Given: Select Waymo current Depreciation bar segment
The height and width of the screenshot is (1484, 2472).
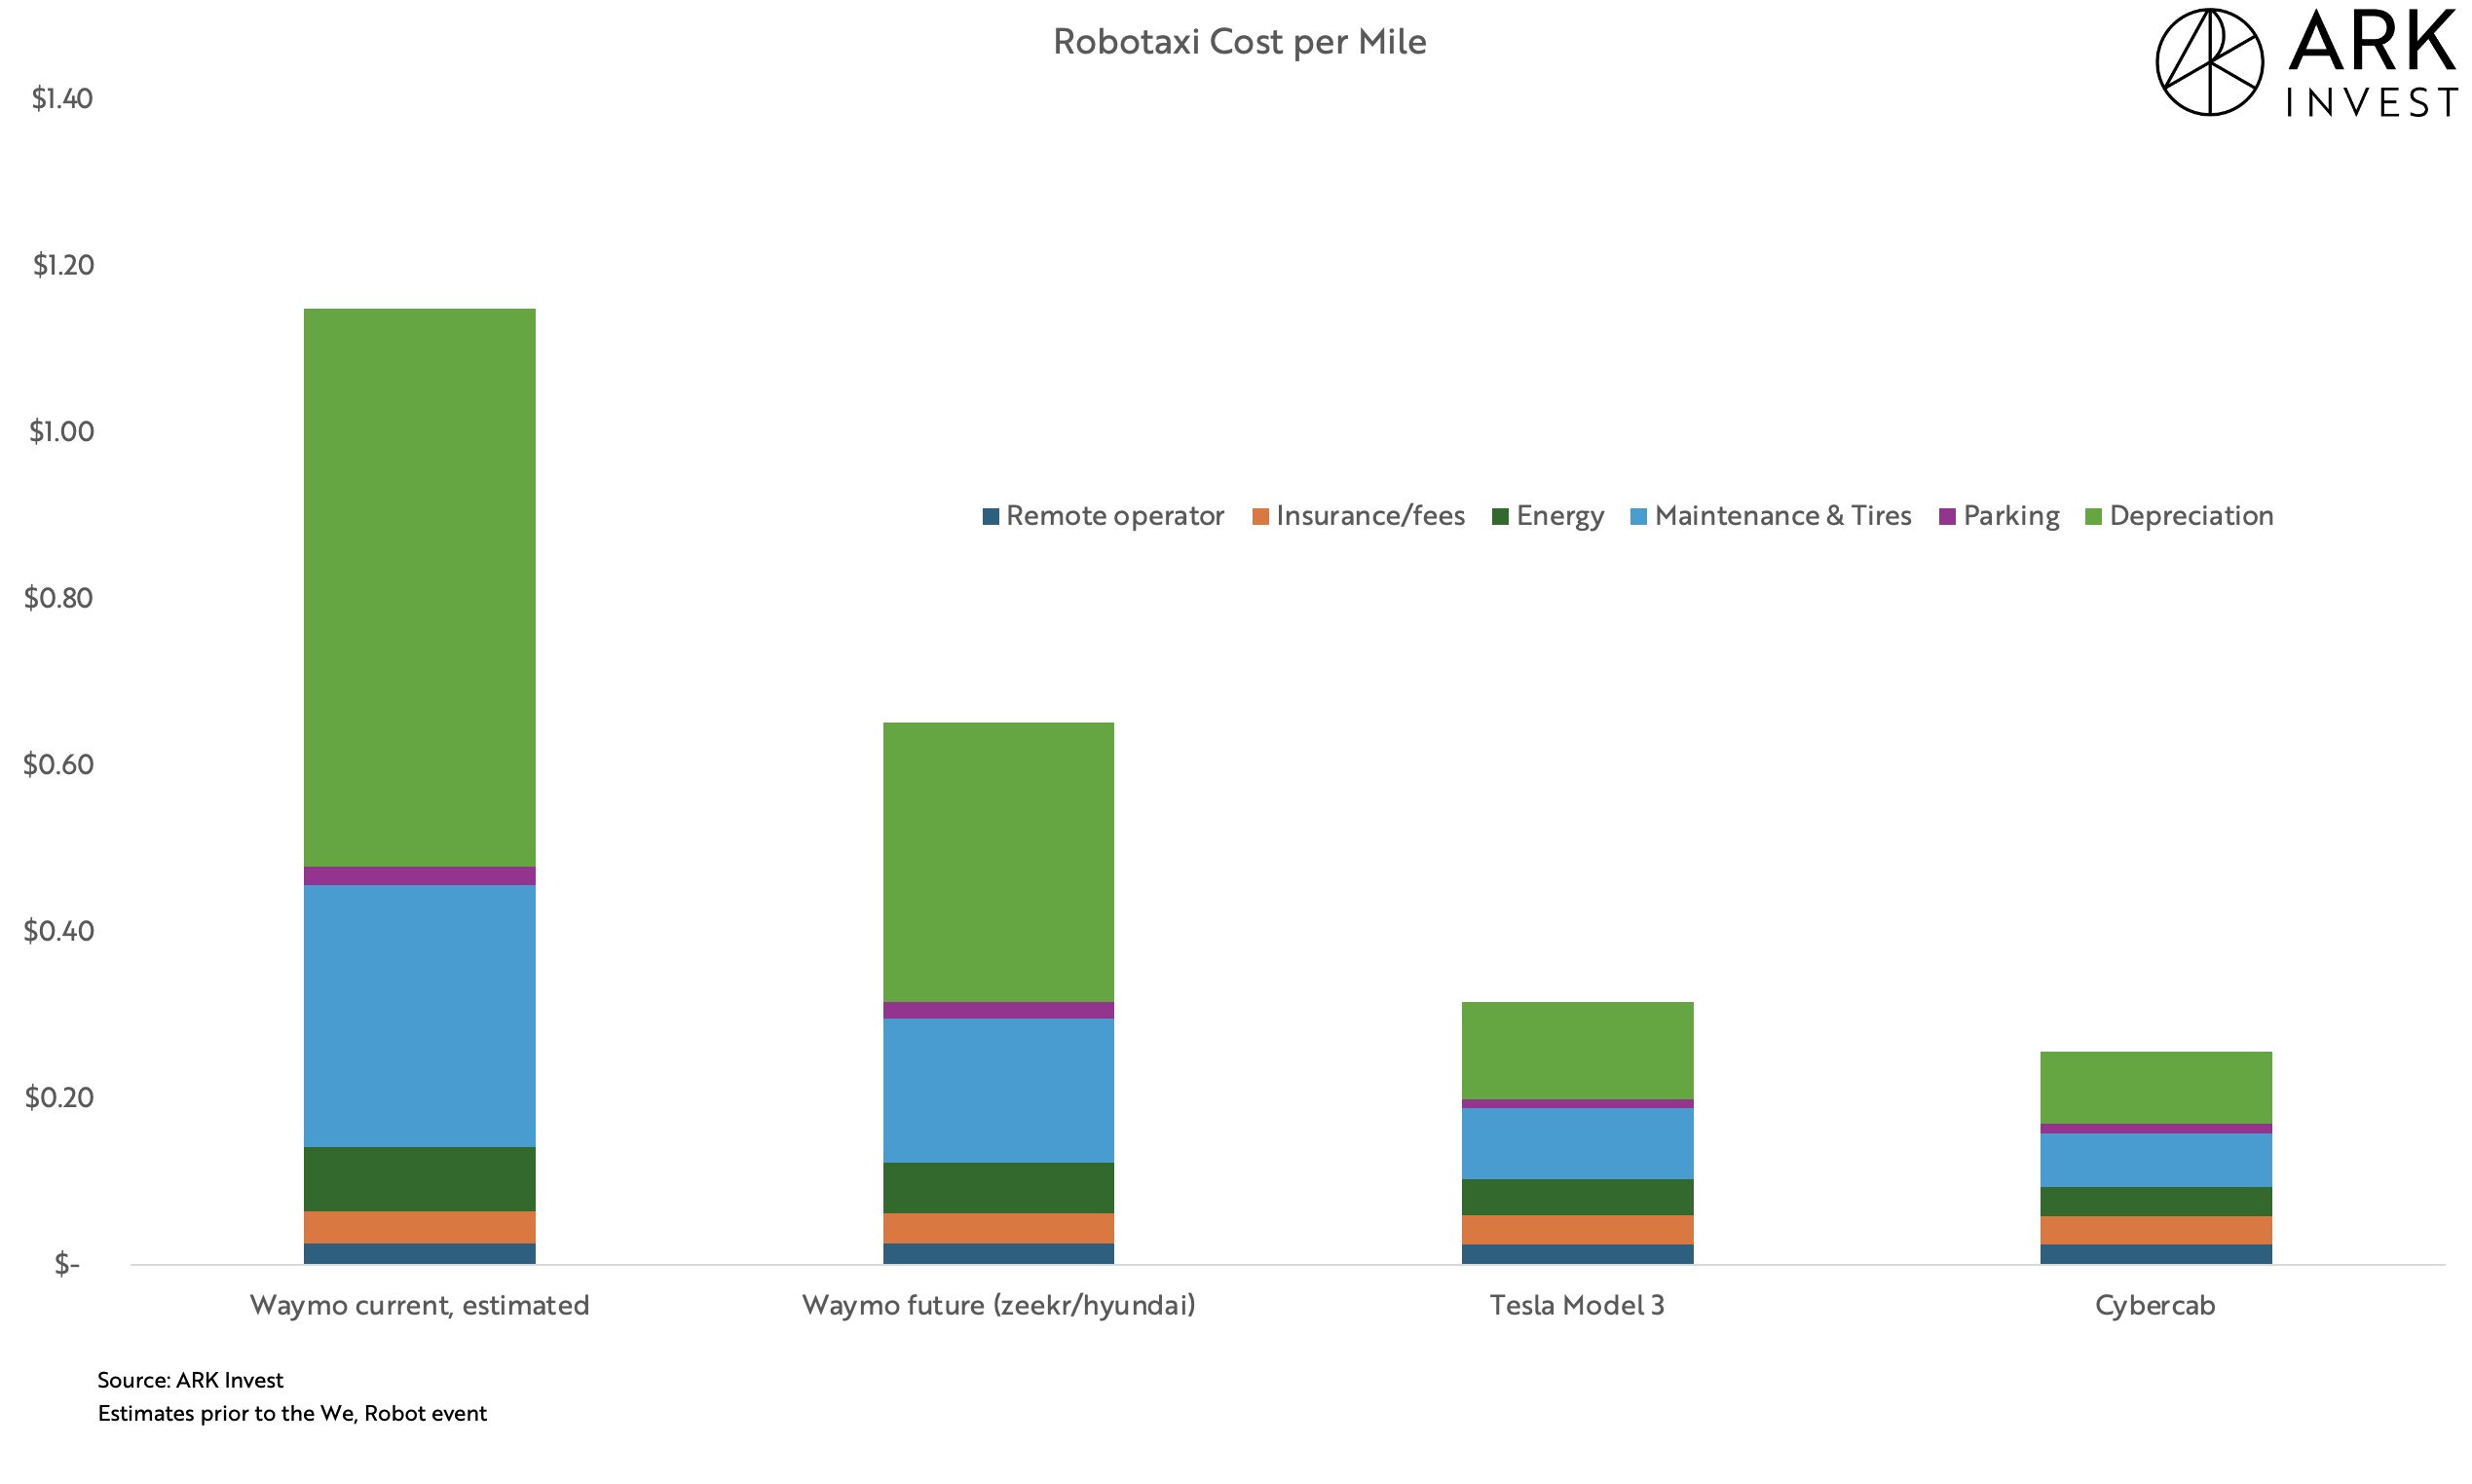Looking at the screenshot, I should tap(419, 588).
